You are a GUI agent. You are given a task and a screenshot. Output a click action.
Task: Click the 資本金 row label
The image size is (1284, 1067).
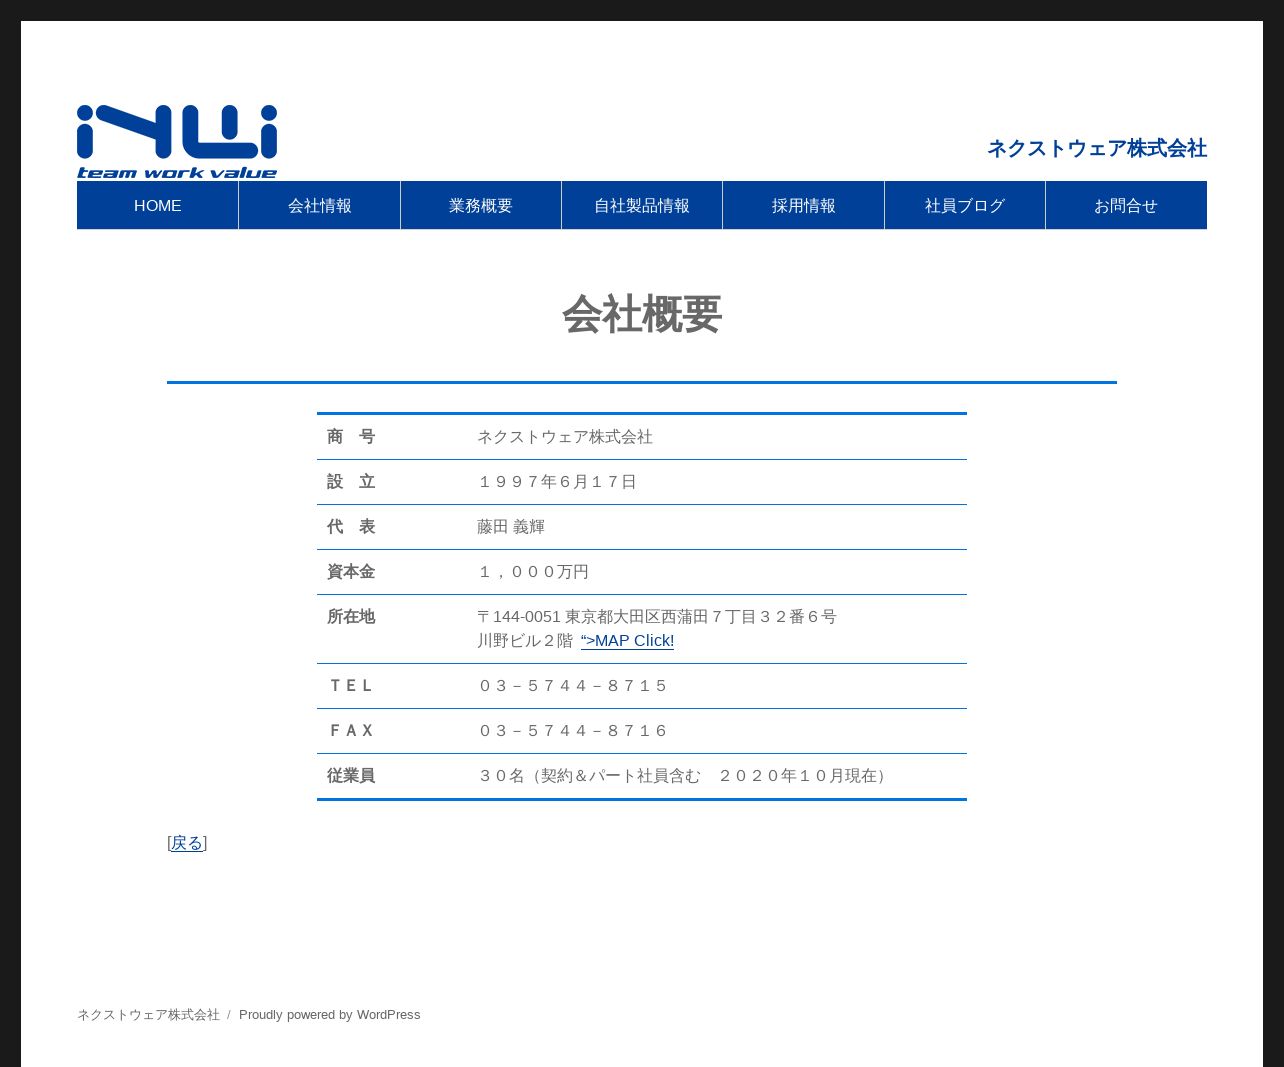(x=351, y=572)
